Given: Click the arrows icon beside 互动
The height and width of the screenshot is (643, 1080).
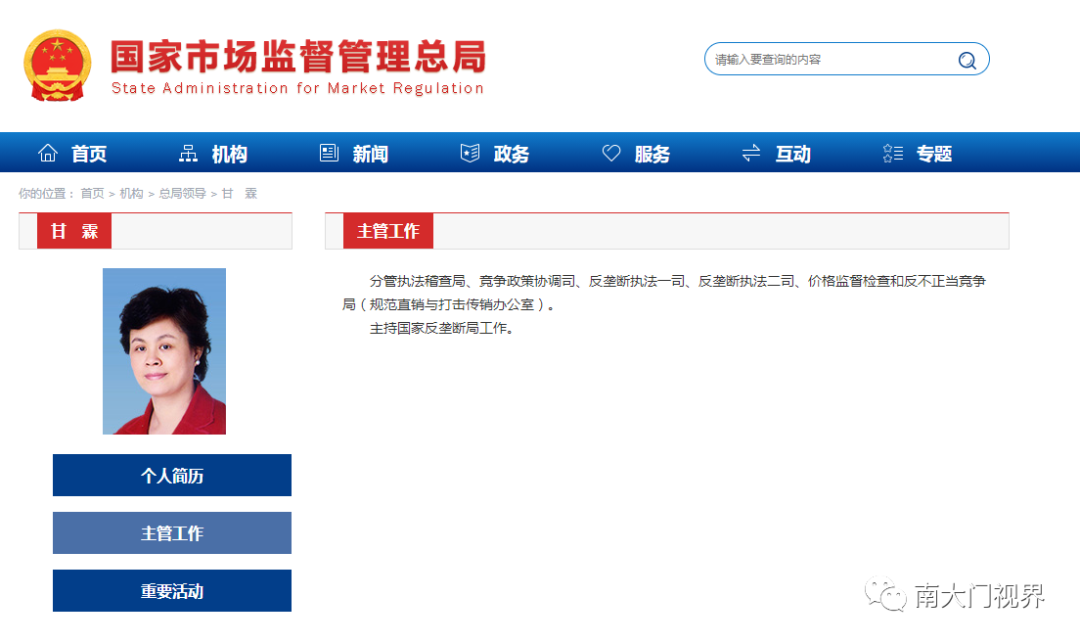Looking at the screenshot, I should pos(751,153).
